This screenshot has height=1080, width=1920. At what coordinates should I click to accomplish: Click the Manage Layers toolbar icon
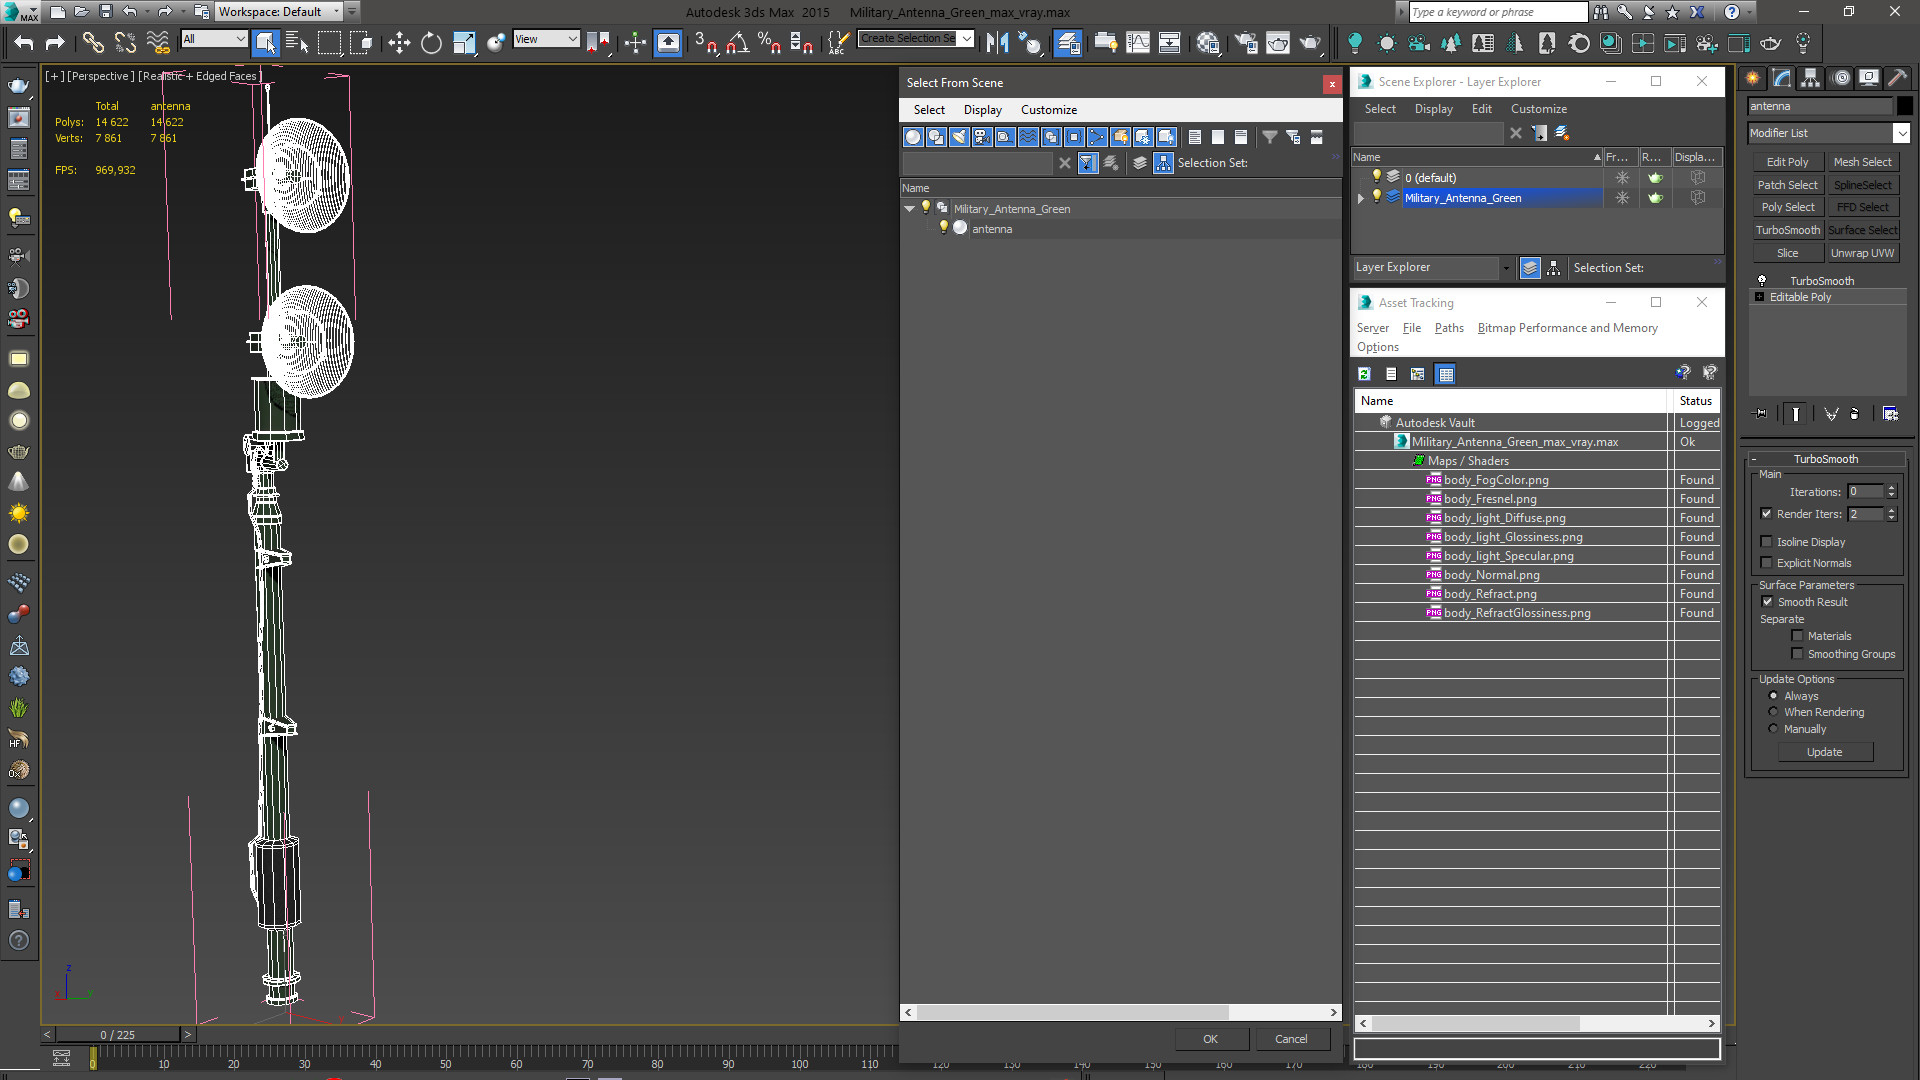(x=1068, y=43)
